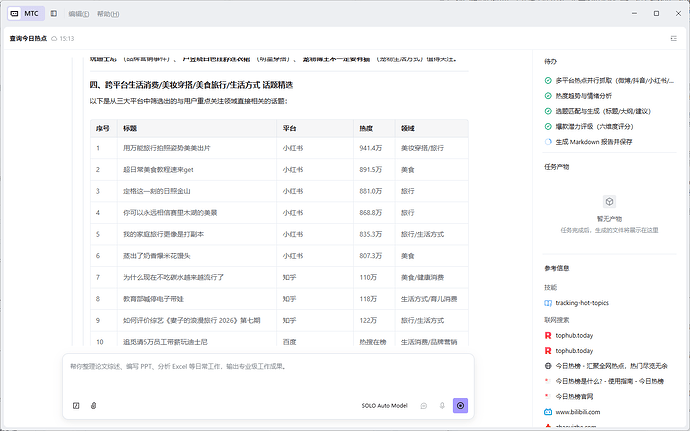The width and height of the screenshot is (690, 431).
Task: Maximize the MTC window
Action: (x=656, y=14)
